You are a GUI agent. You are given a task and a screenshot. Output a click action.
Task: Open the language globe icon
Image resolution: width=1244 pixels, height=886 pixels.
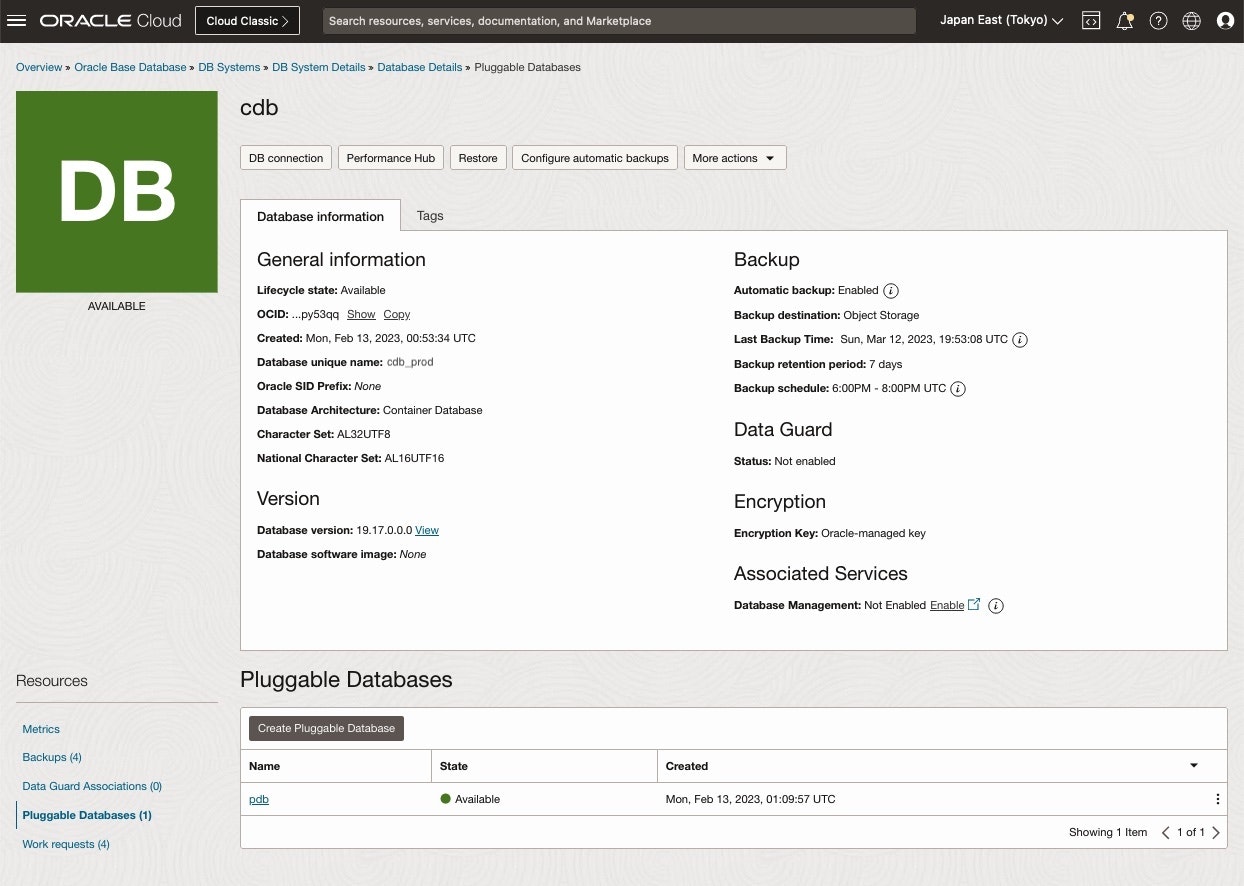tap(1191, 21)
